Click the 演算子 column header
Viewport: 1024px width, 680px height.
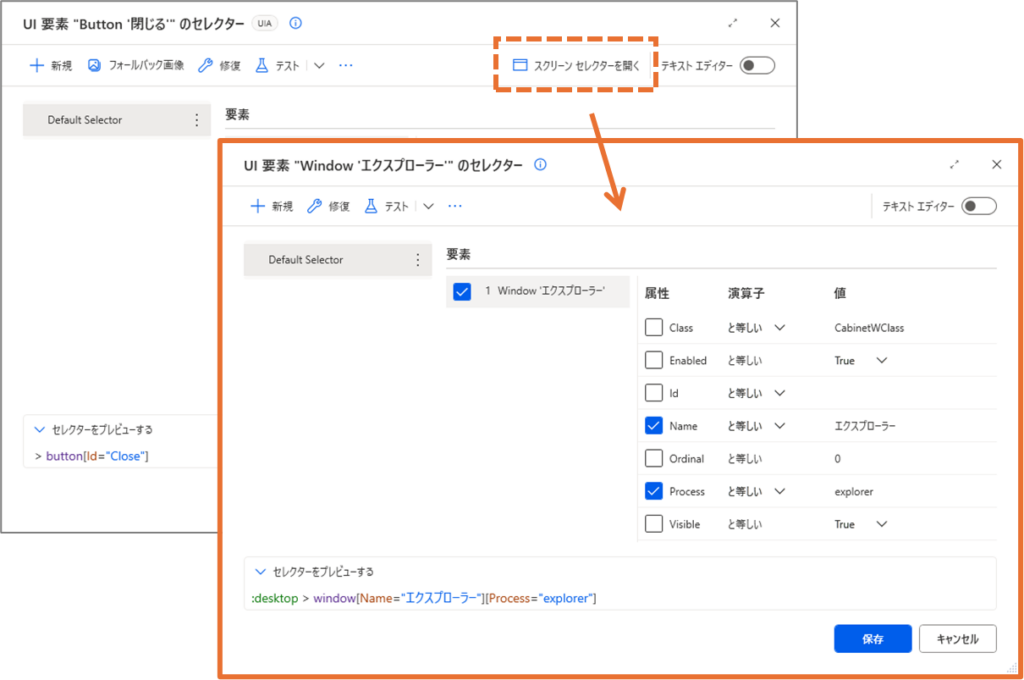[746, 293]
